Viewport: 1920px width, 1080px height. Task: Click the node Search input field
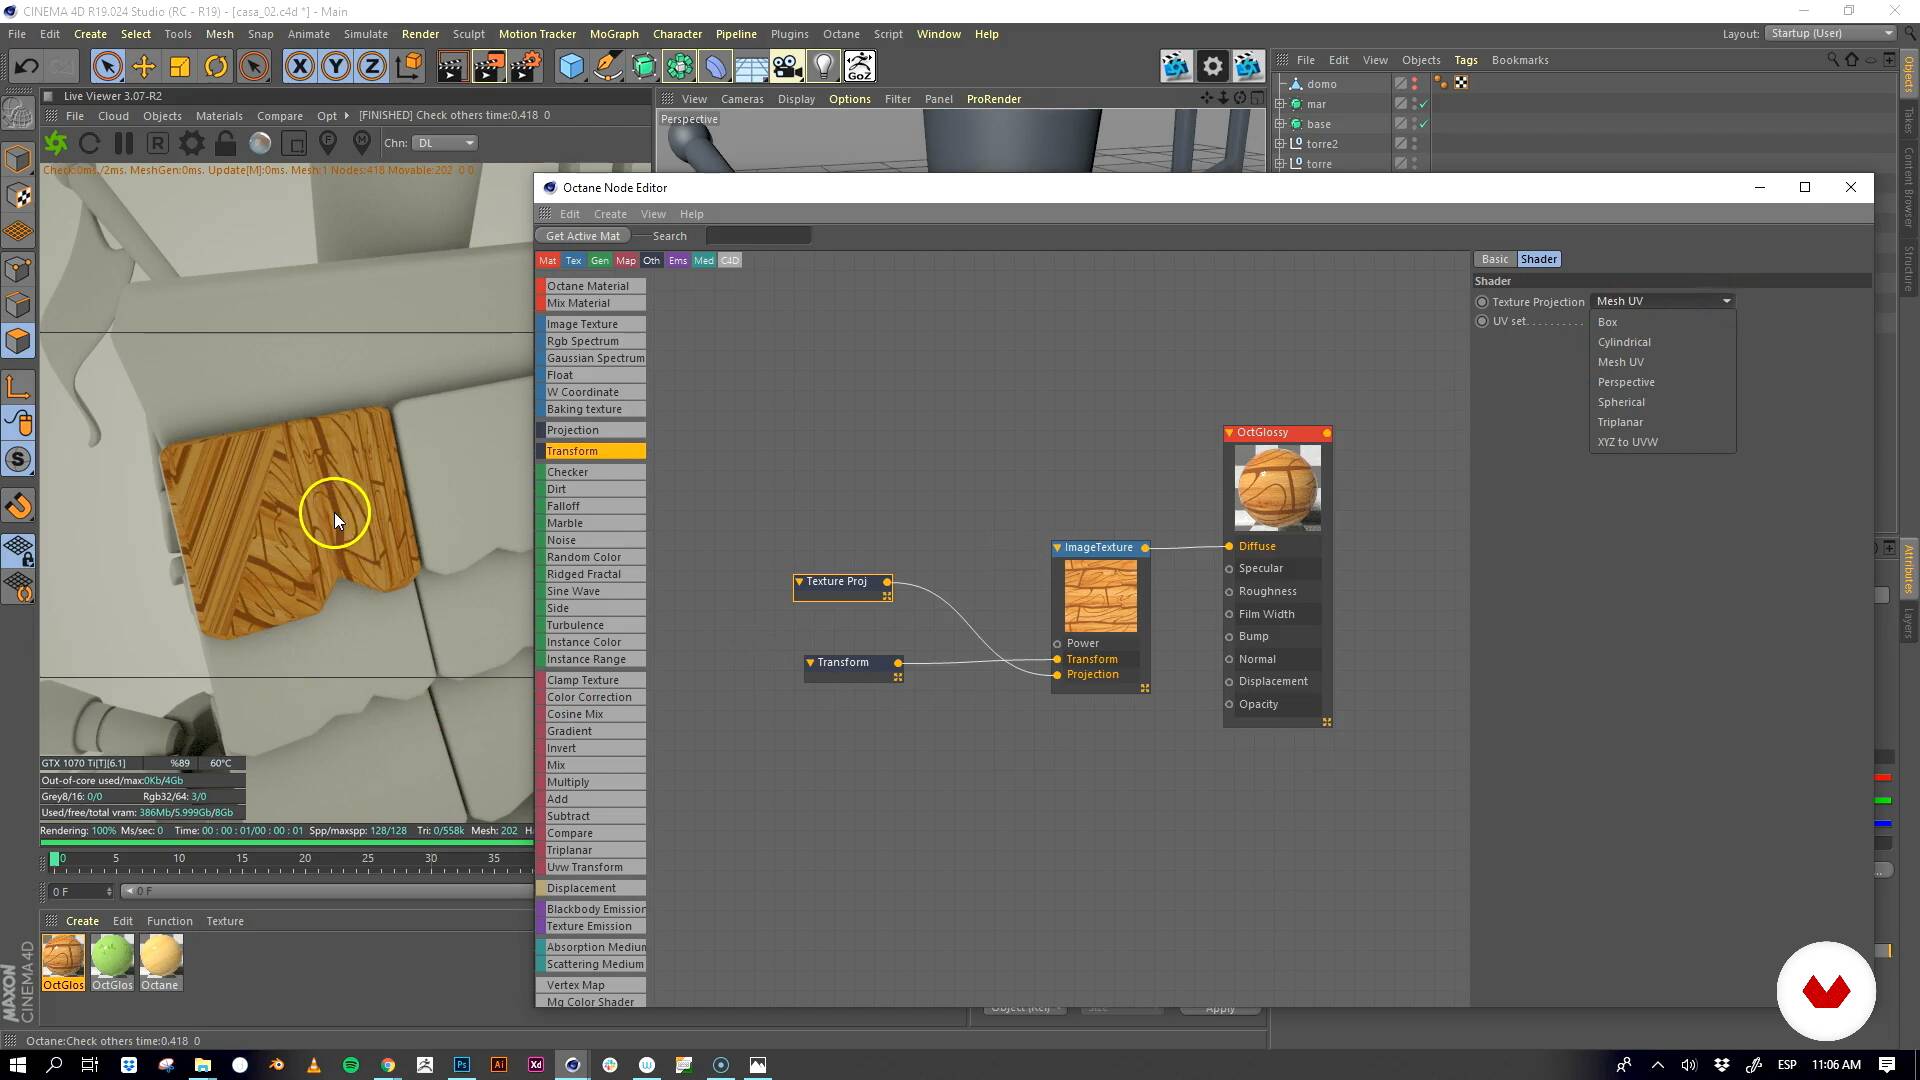[758, 236]
